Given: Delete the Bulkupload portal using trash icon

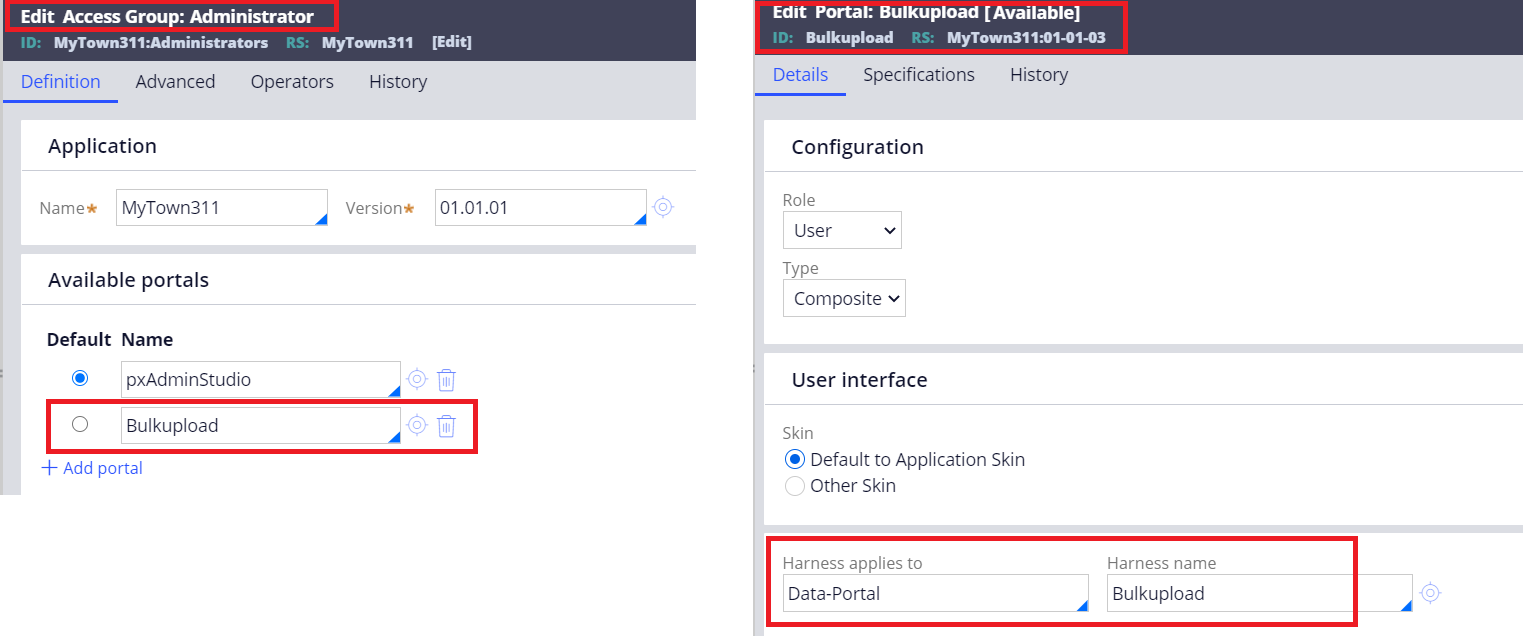Looking at the screenshot, I should (x=446, y=425).
